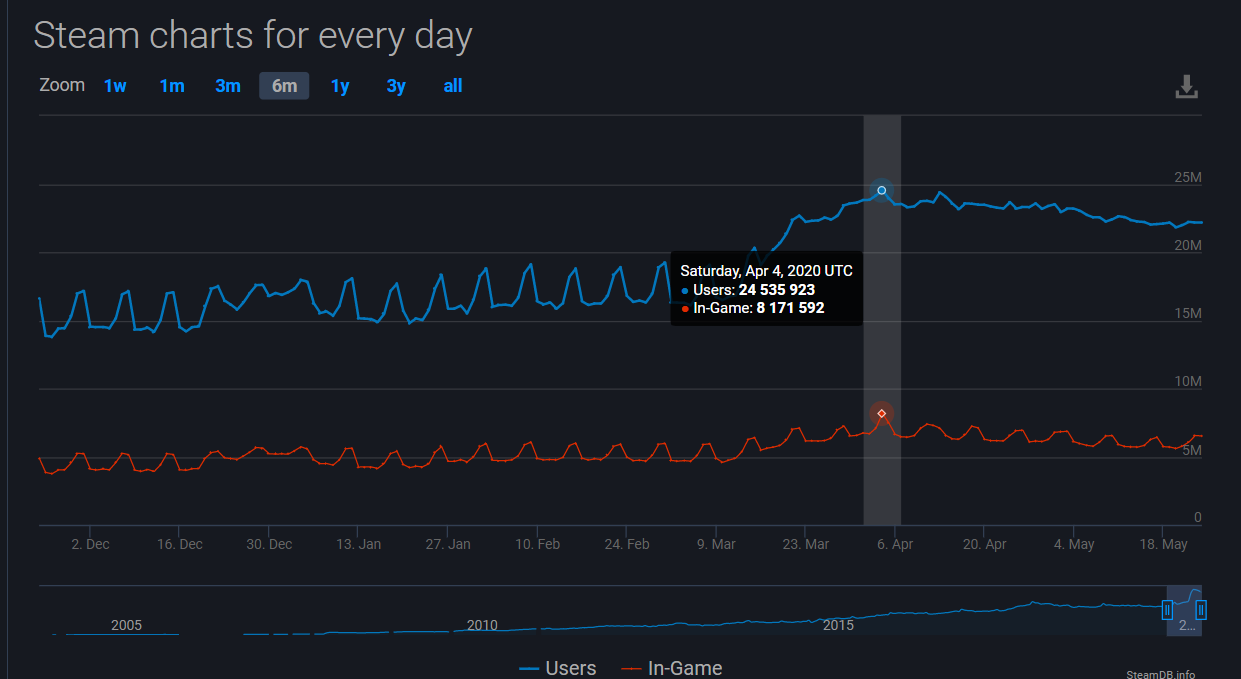Click the left navigator range handle

click(1167, 609)
